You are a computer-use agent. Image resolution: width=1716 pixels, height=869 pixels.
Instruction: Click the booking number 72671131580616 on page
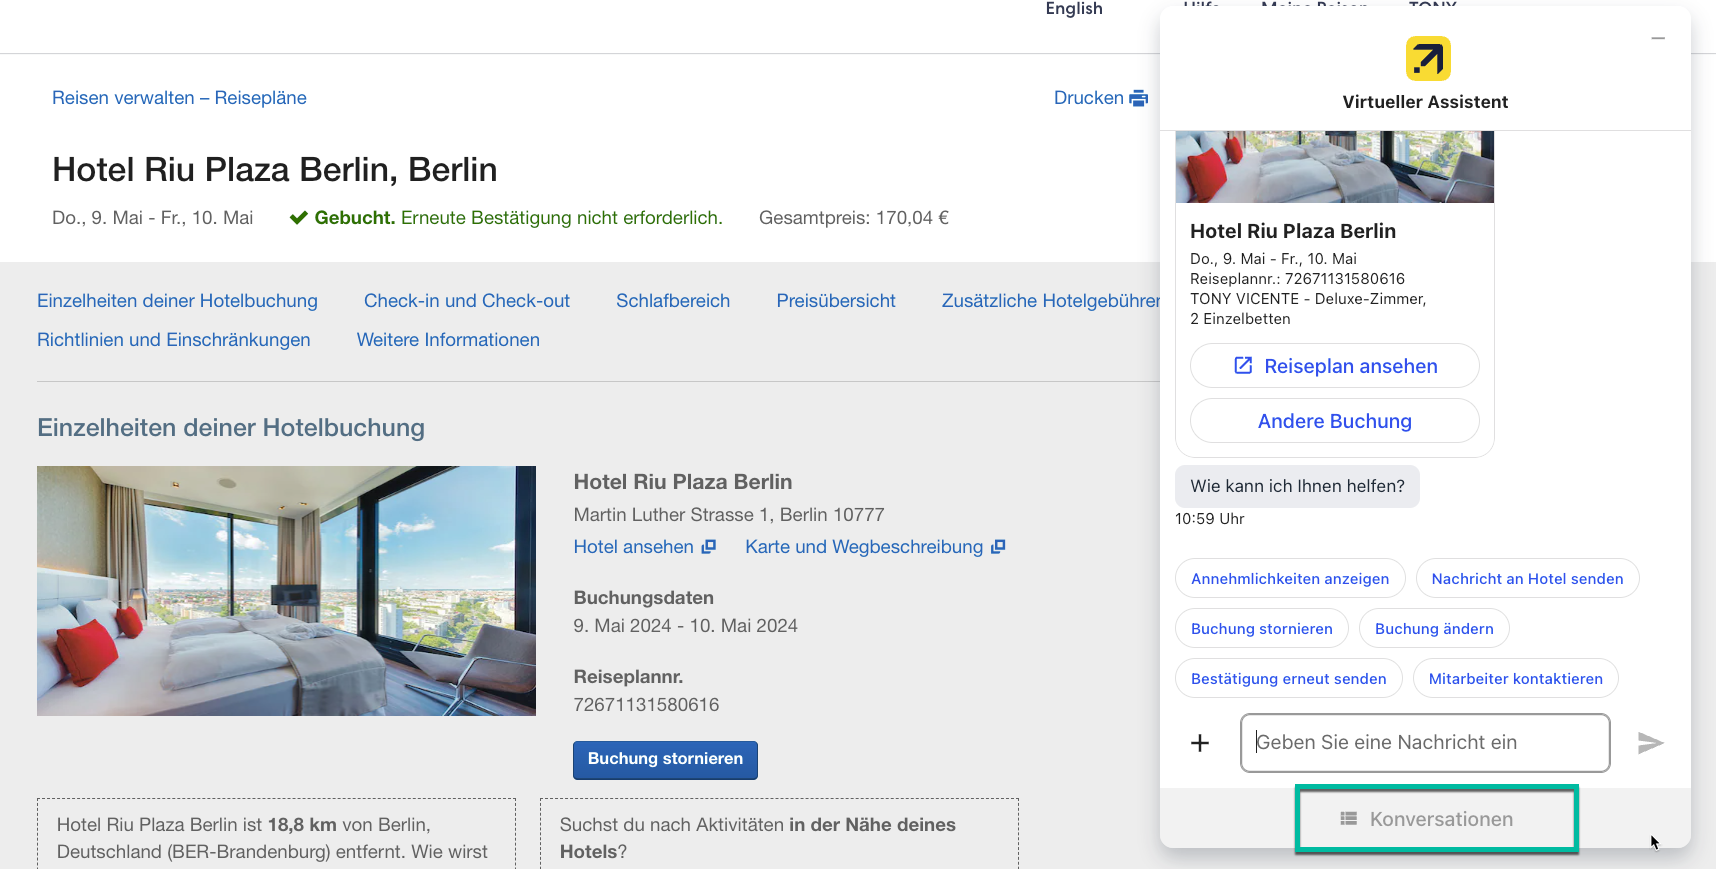click(646, 705)
